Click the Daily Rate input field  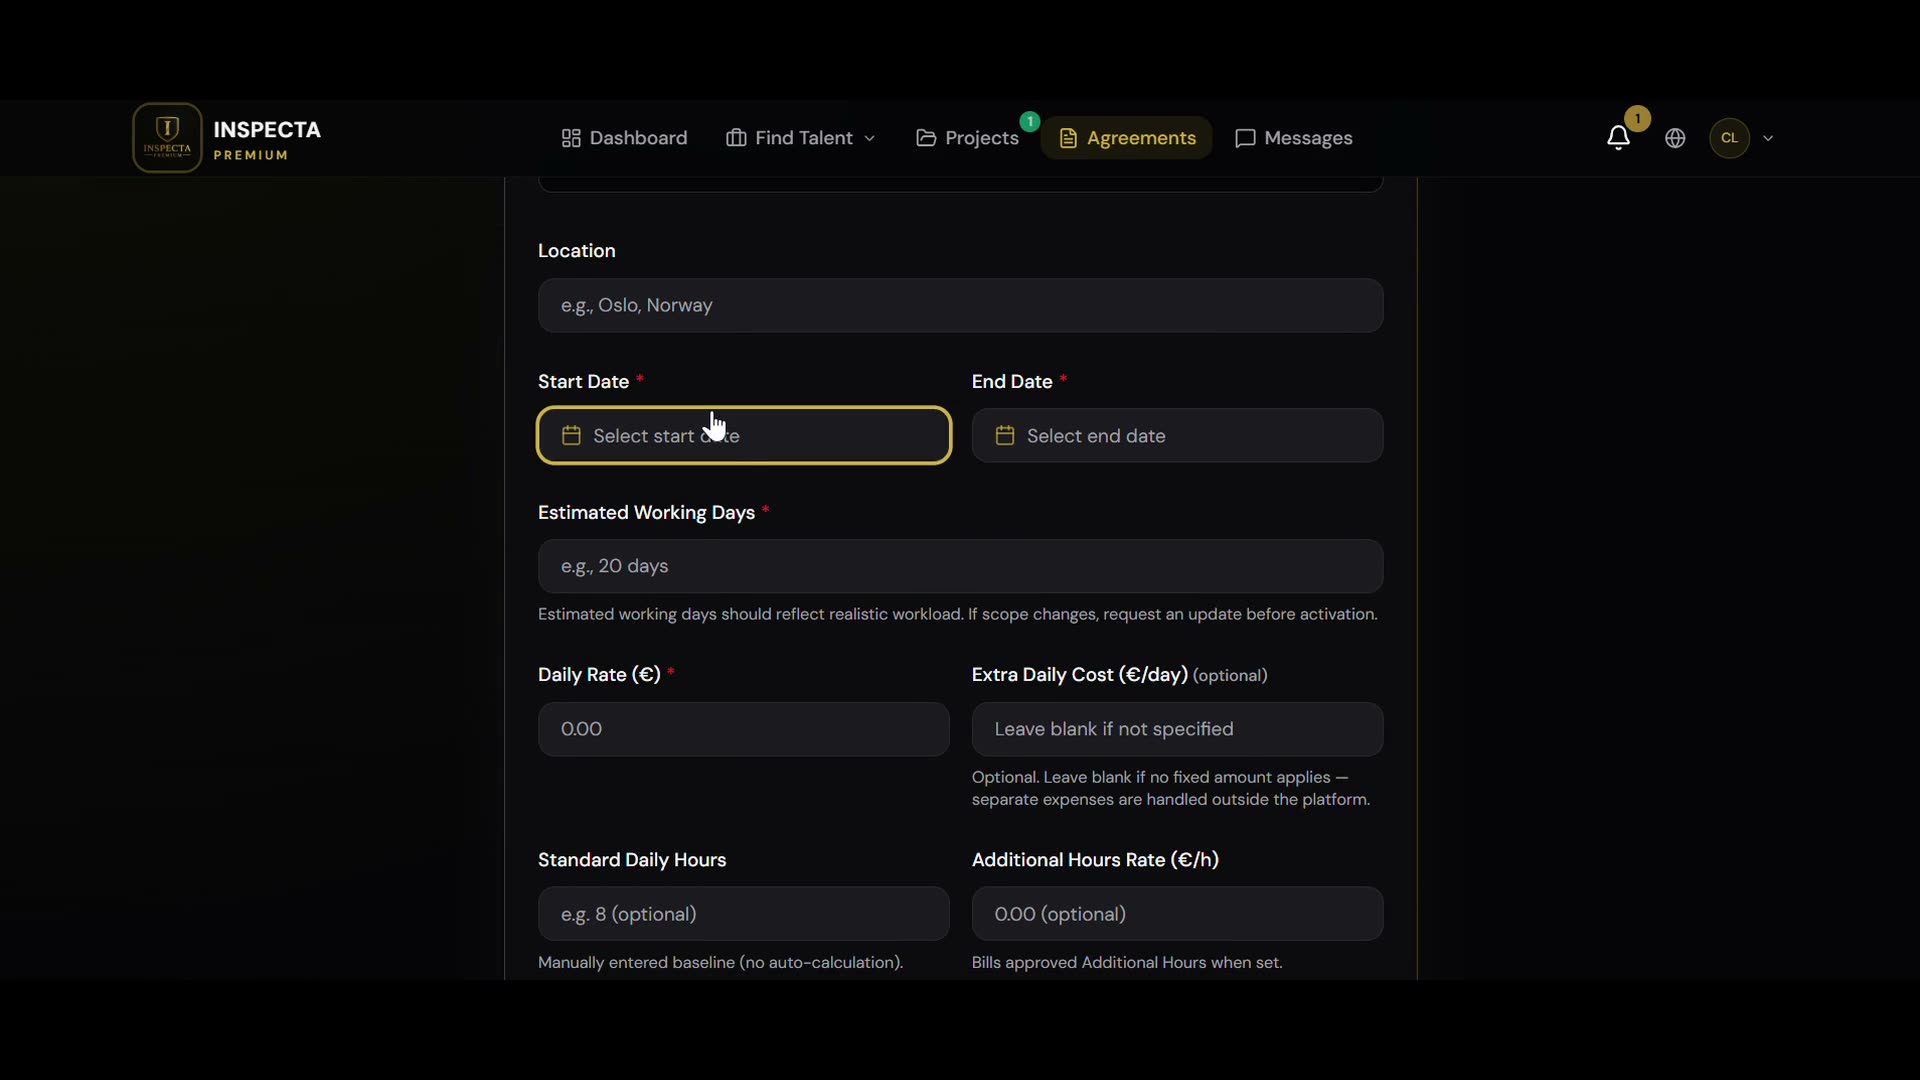[744, 729]
